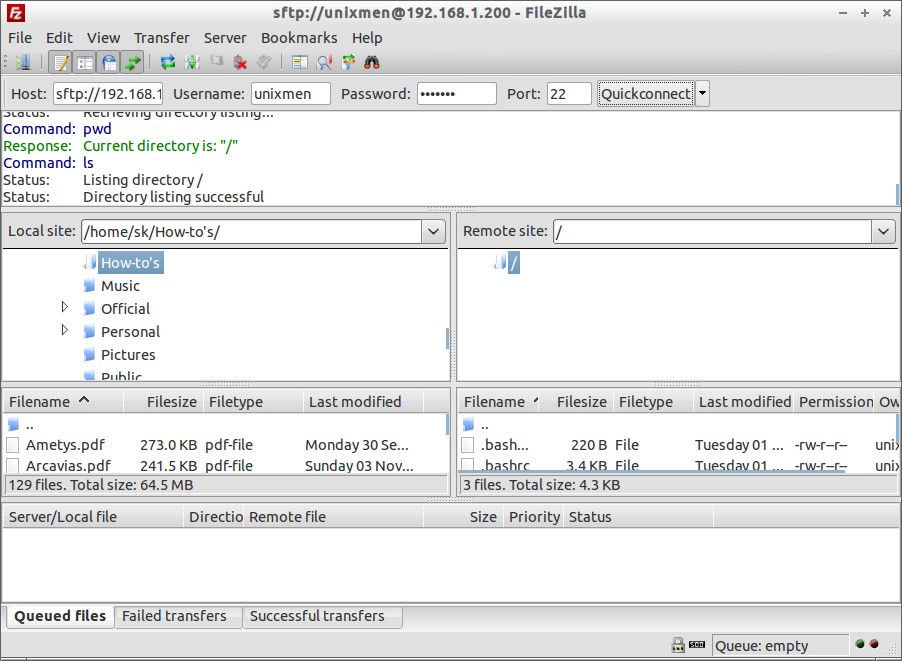The height and width of the screenshot is (661, 902).
Task: Click the Pictures folder icon
Action: 89,354
